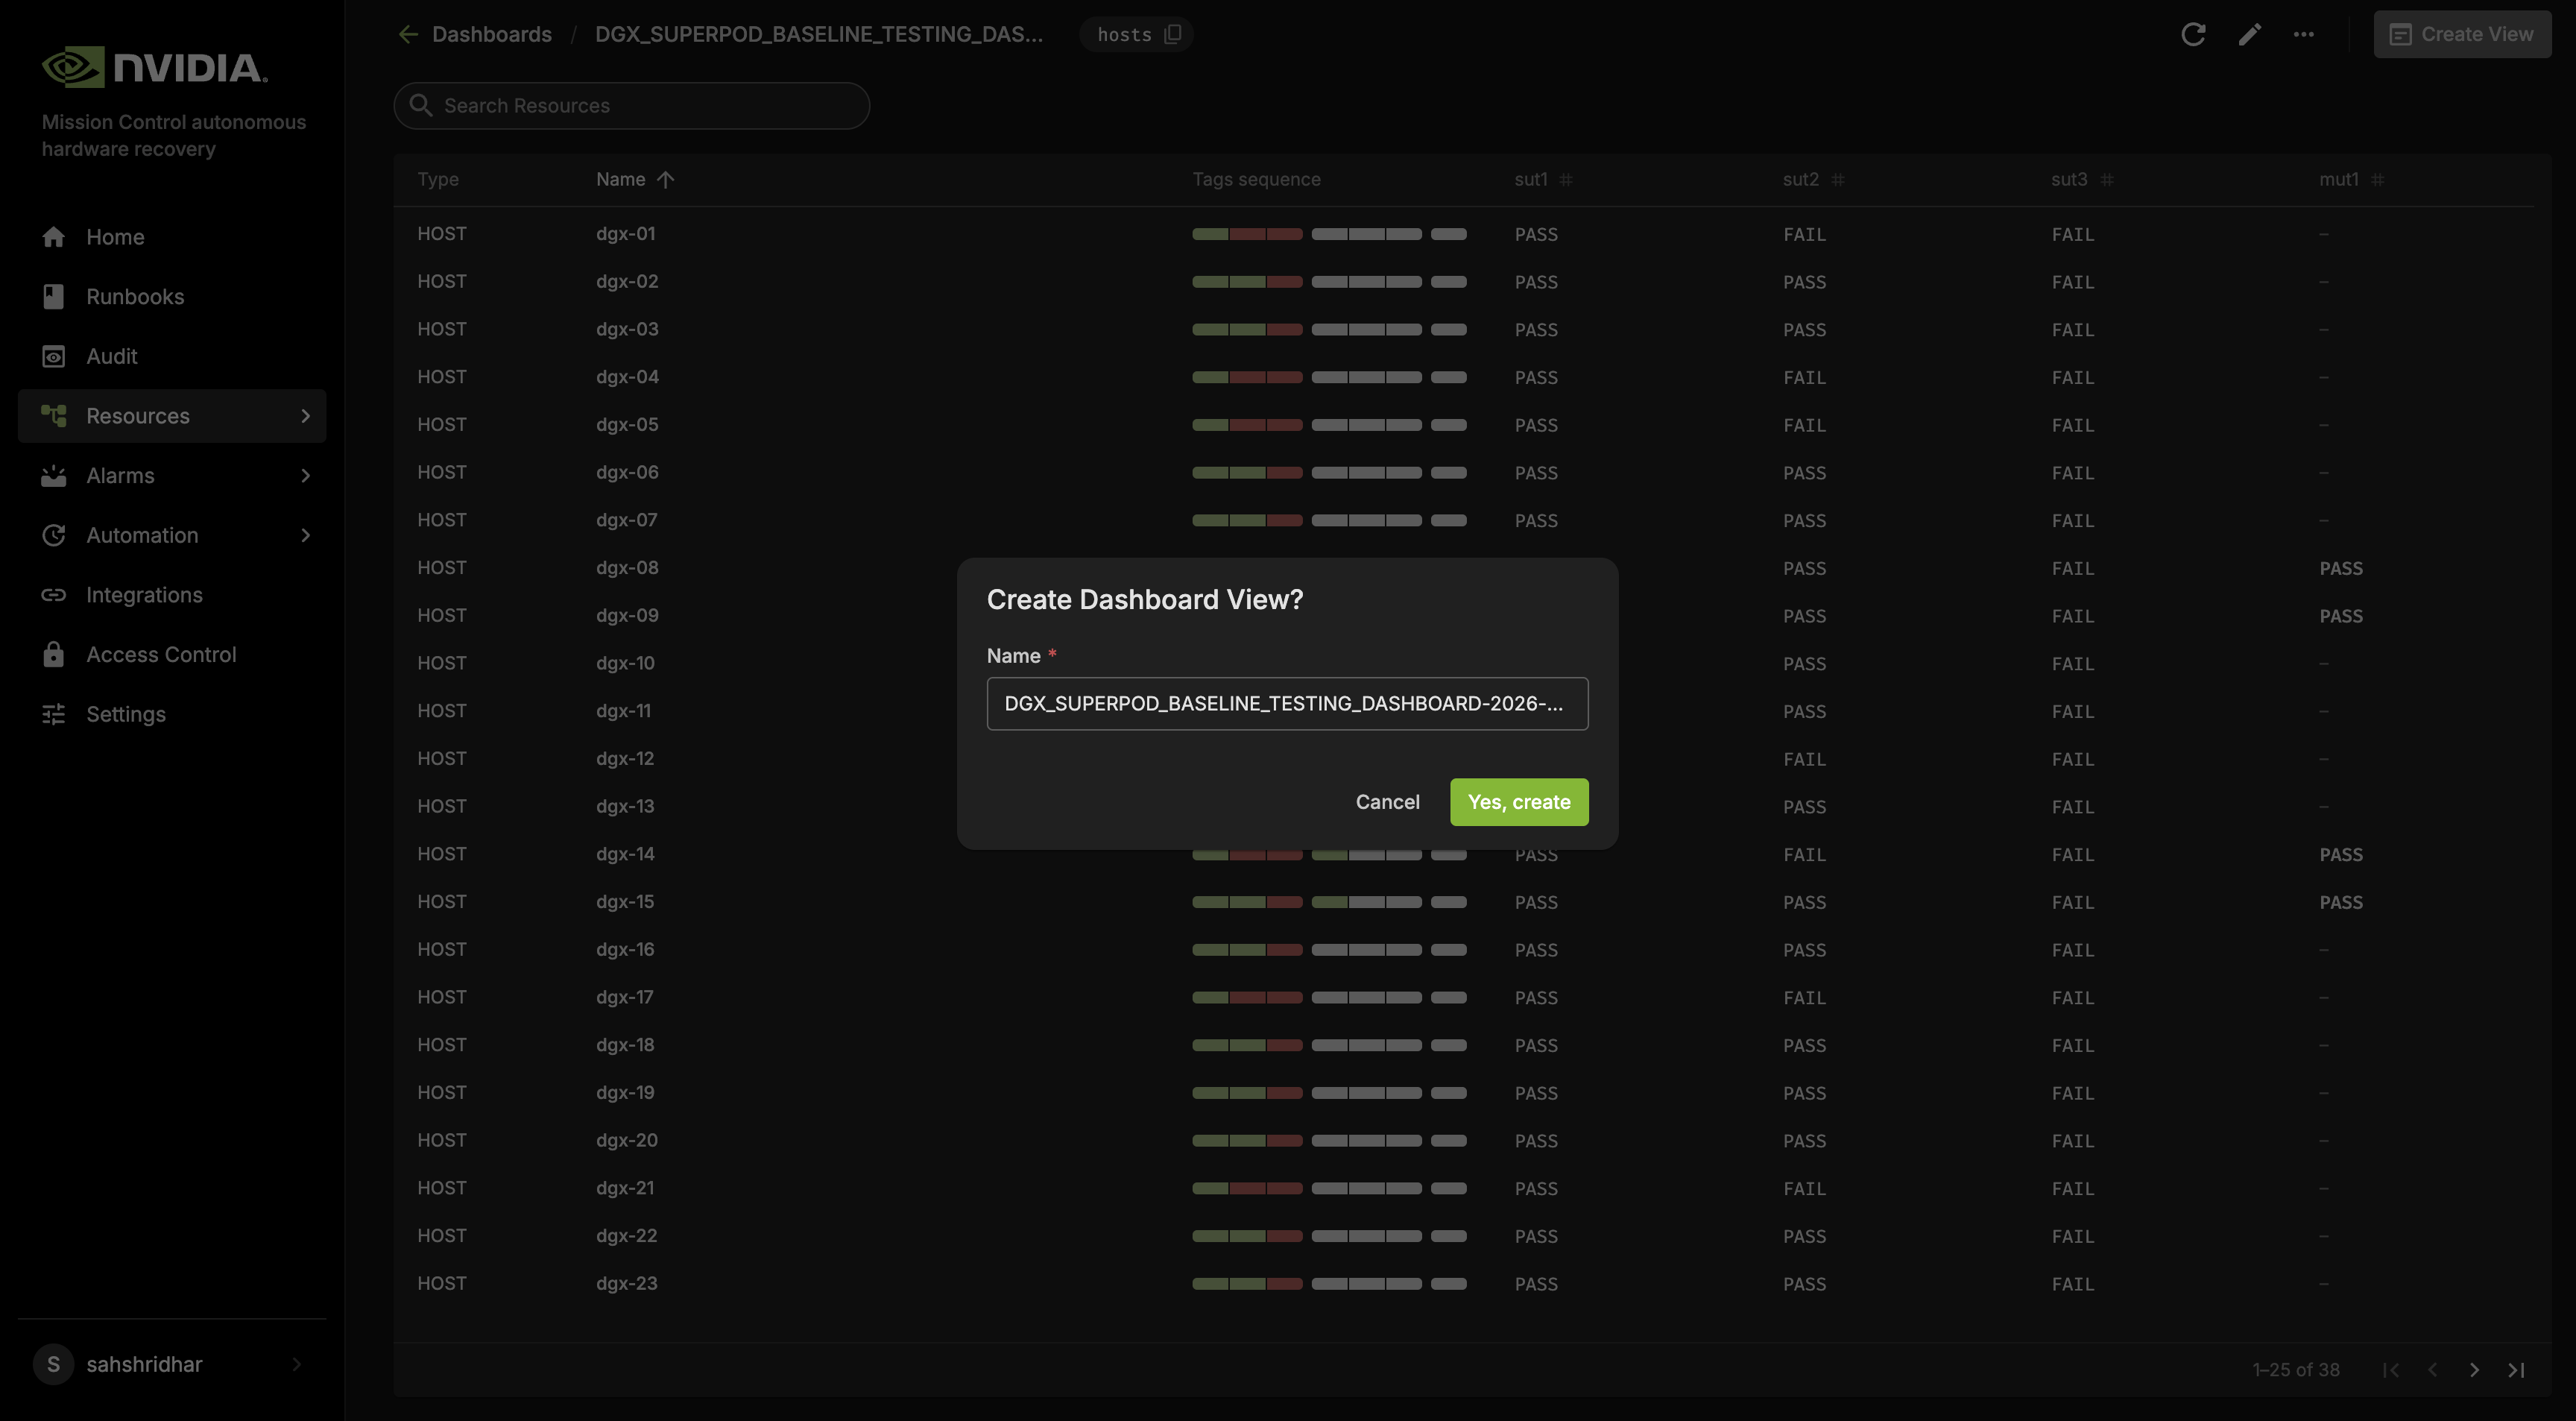Open the more options ellipsis menu
The height and width of the screenshot is (1421, 2576).
[x=2304, y=34]
